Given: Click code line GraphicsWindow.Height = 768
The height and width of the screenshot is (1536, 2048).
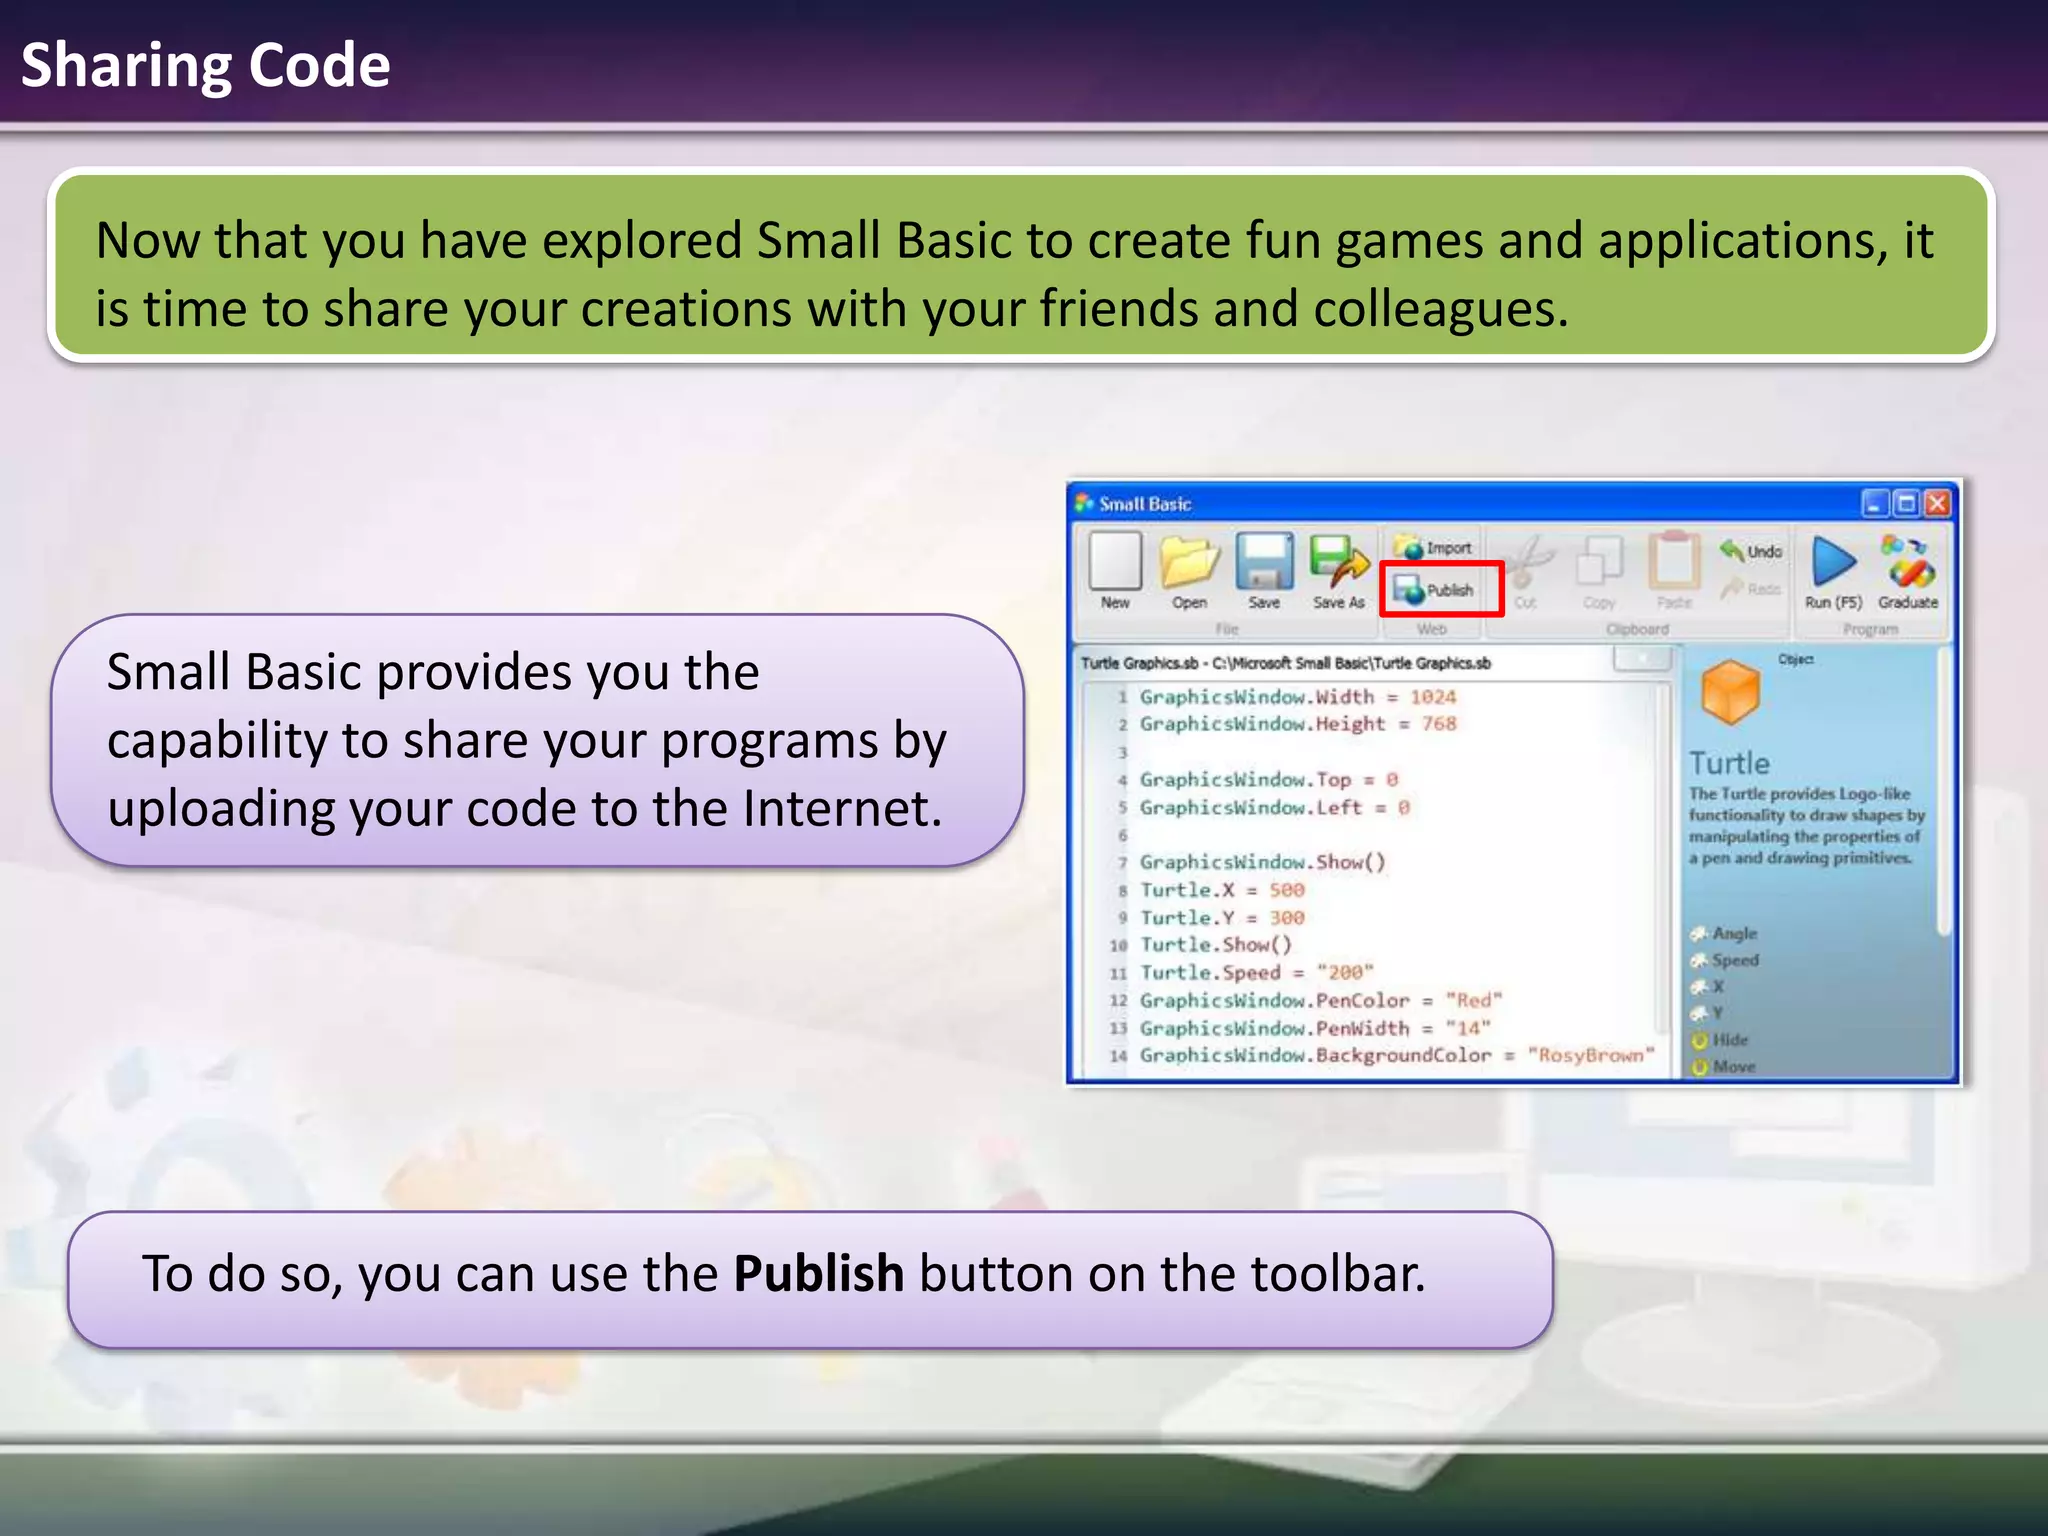Looking at the screenshot, I should pyautogui.click(x=1298, y=724).
